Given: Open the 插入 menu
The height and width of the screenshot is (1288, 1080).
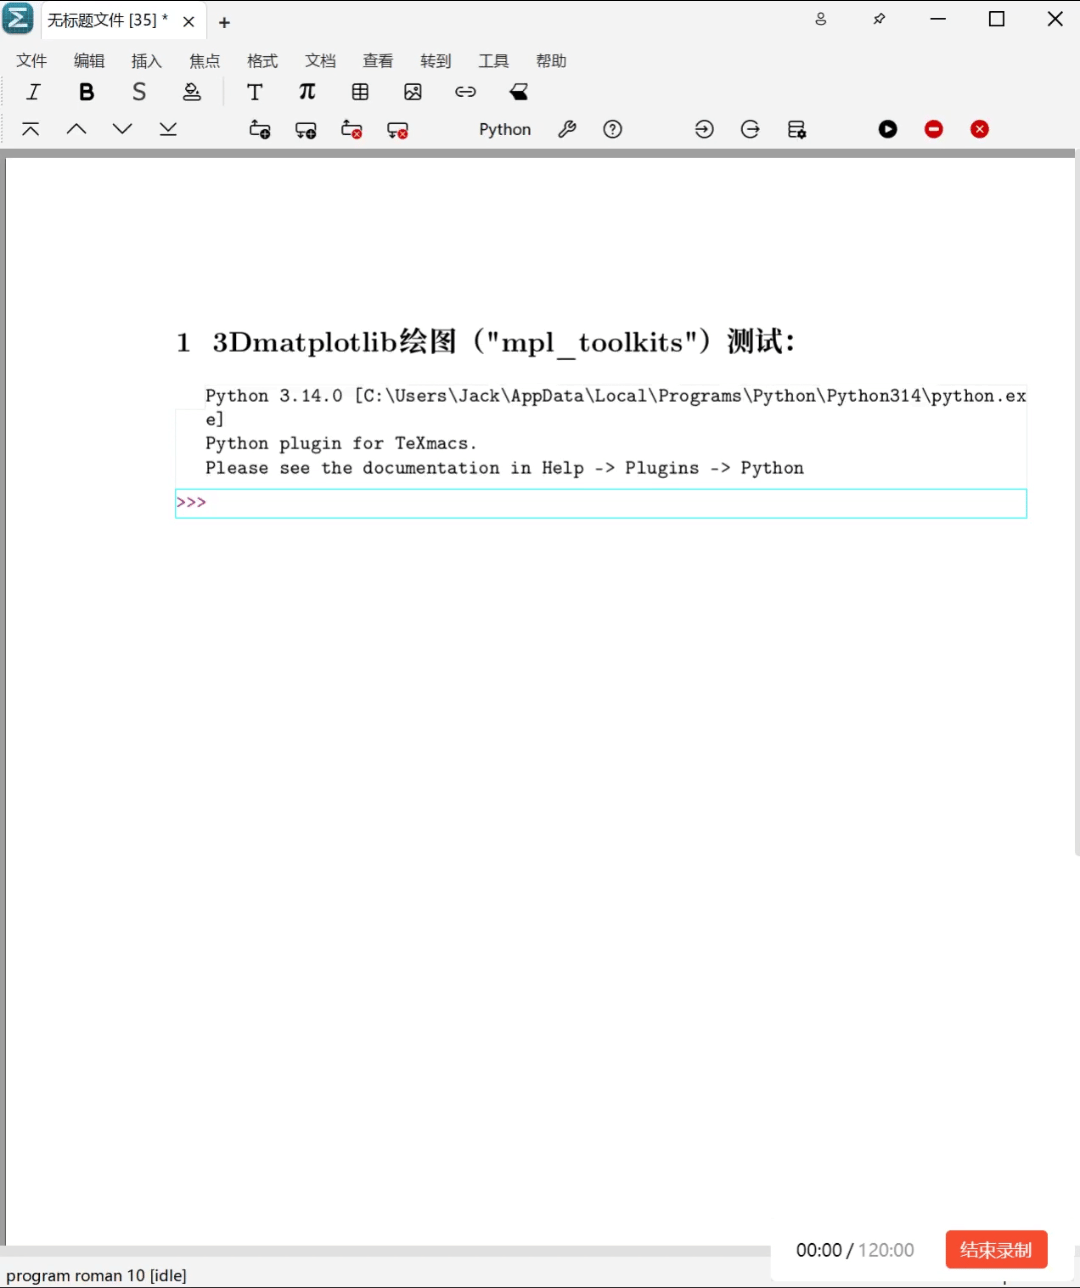Looking at the screenshot, I should 147,60.
